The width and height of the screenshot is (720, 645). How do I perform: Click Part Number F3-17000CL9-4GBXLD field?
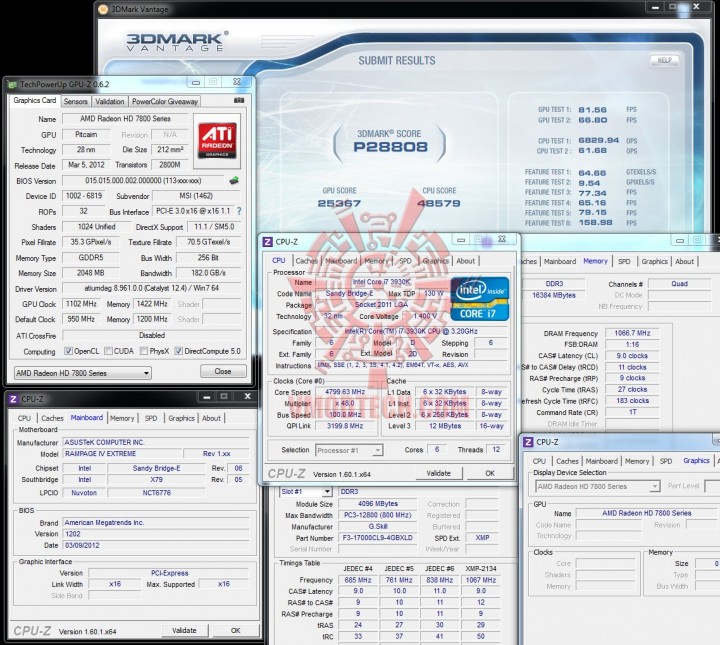coord(377,538)
